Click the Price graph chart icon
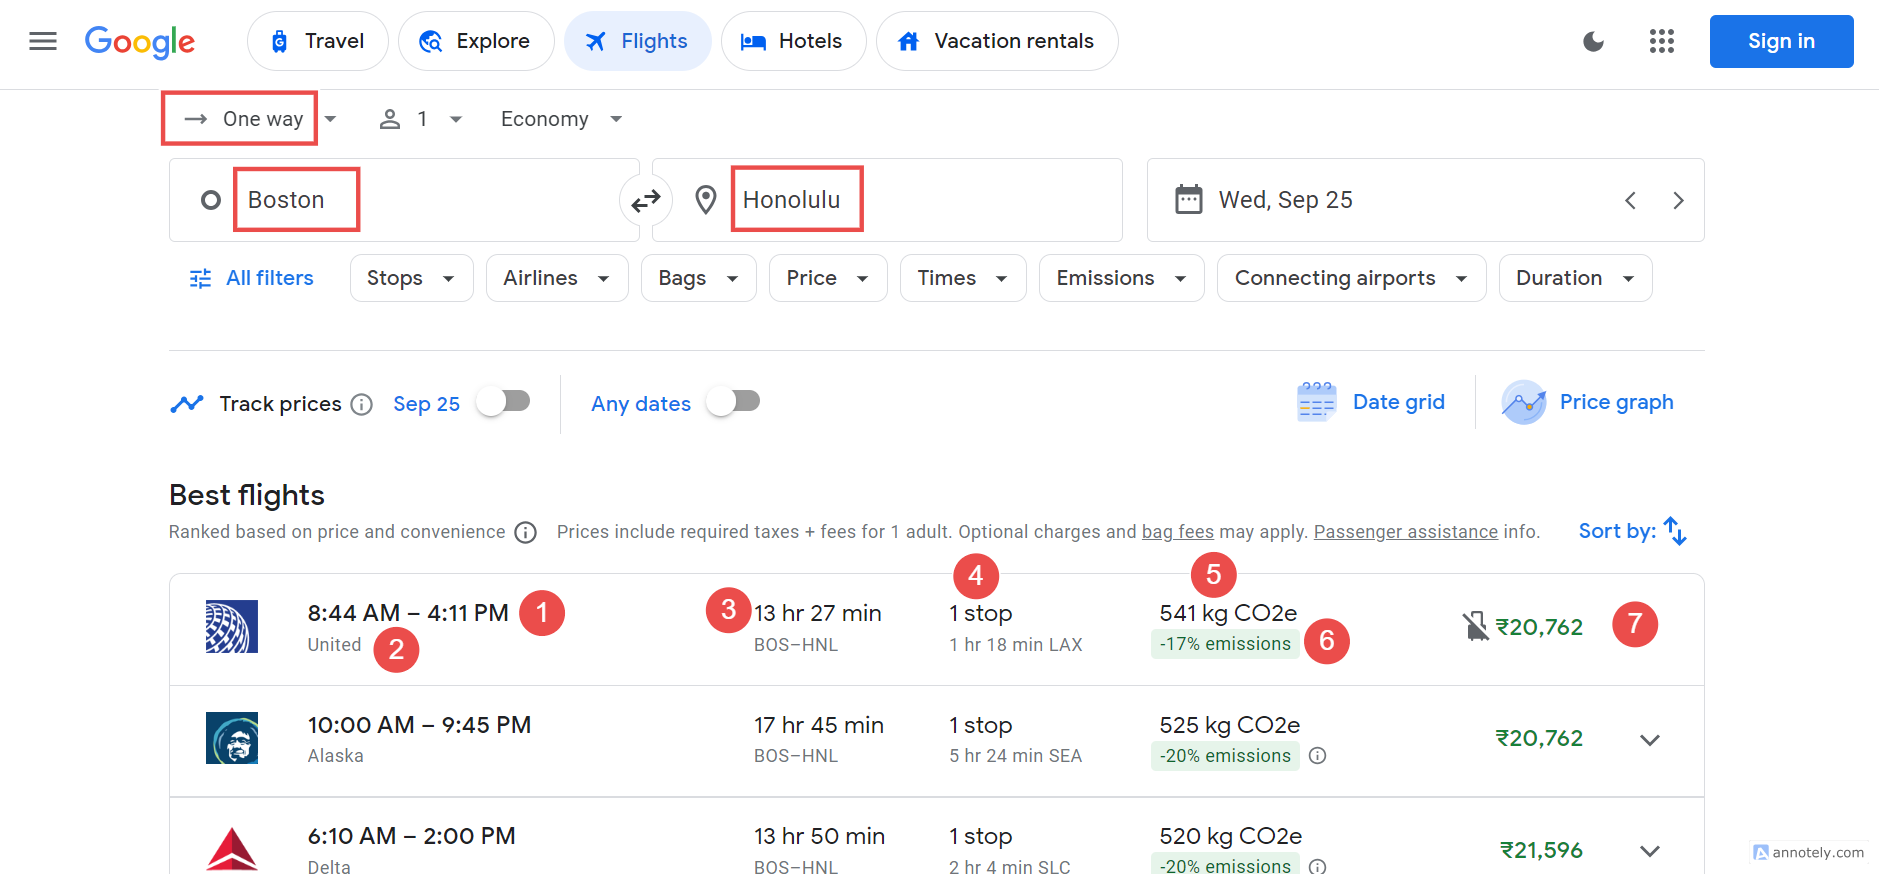 click(x=1523, y=402)
